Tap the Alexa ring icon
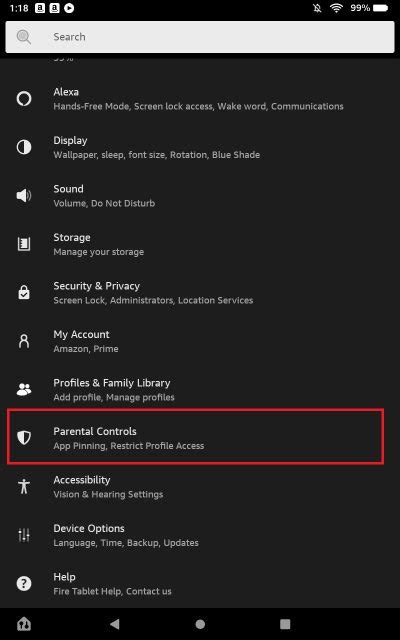Image resolution: width=400 pixels, height=640 pixels. coord(24,99)
